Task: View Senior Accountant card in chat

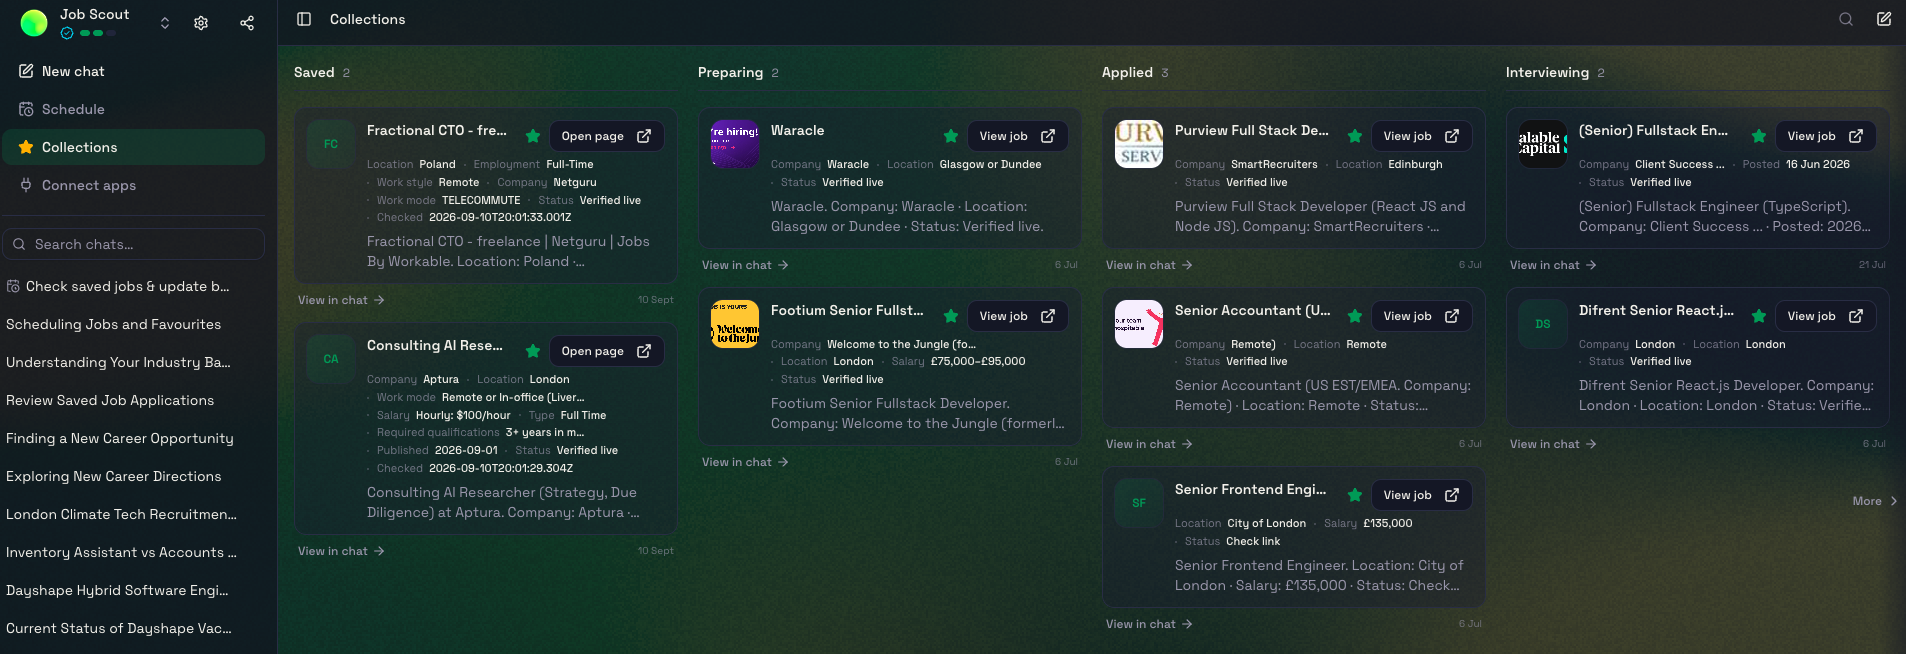Action: pos(1149,444)
